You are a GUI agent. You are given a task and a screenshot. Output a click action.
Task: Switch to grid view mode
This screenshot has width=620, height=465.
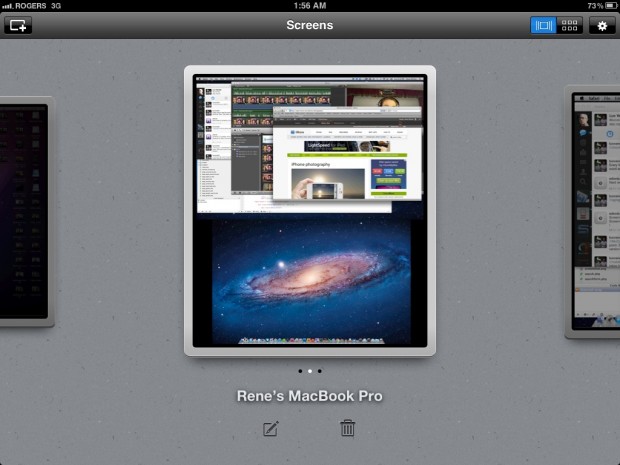569,26
